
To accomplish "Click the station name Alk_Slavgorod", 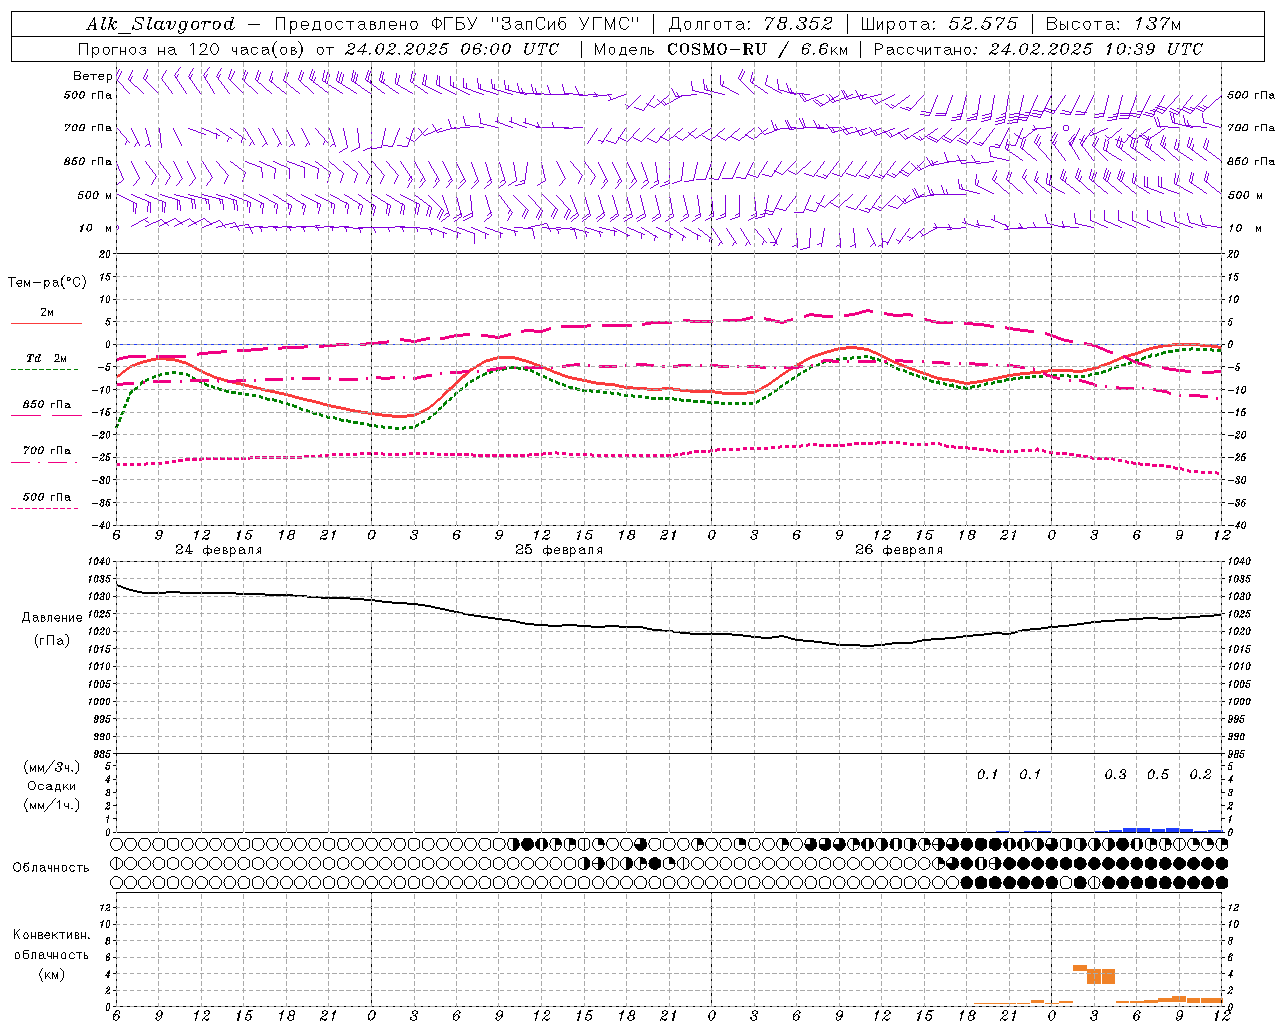I will (161, 24).
